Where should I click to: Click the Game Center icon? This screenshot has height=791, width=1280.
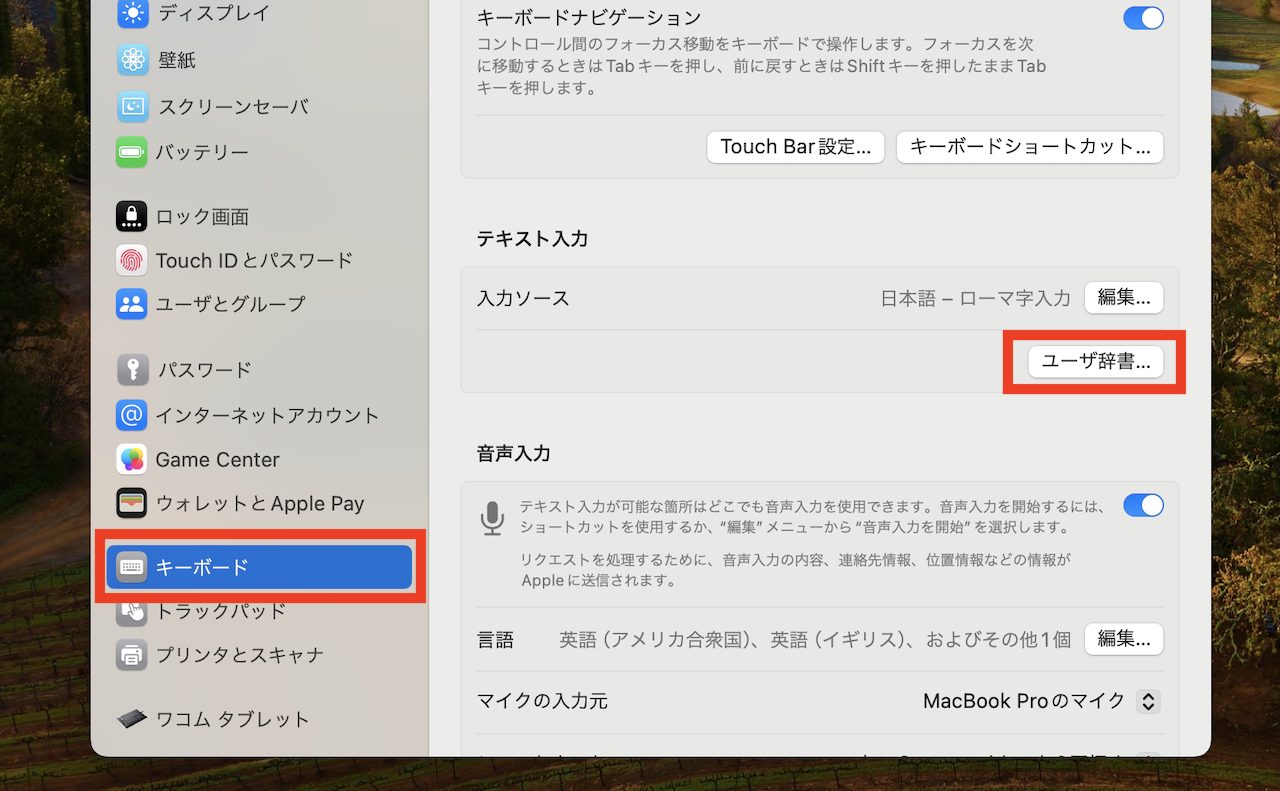(x=132, y=460)
